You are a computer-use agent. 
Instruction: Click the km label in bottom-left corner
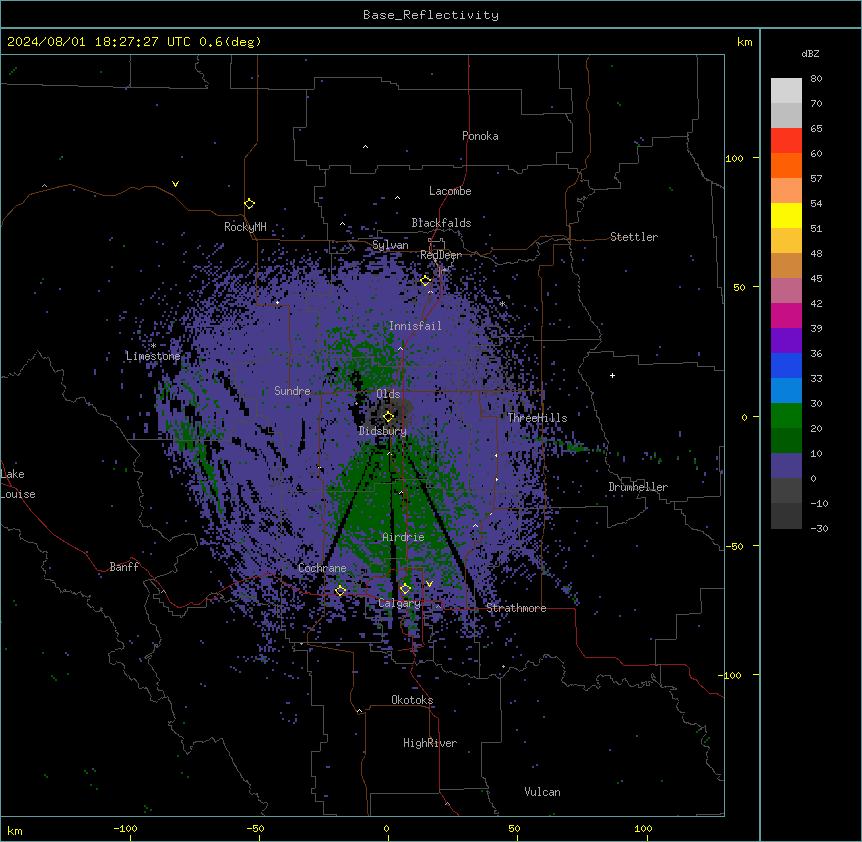15,831
